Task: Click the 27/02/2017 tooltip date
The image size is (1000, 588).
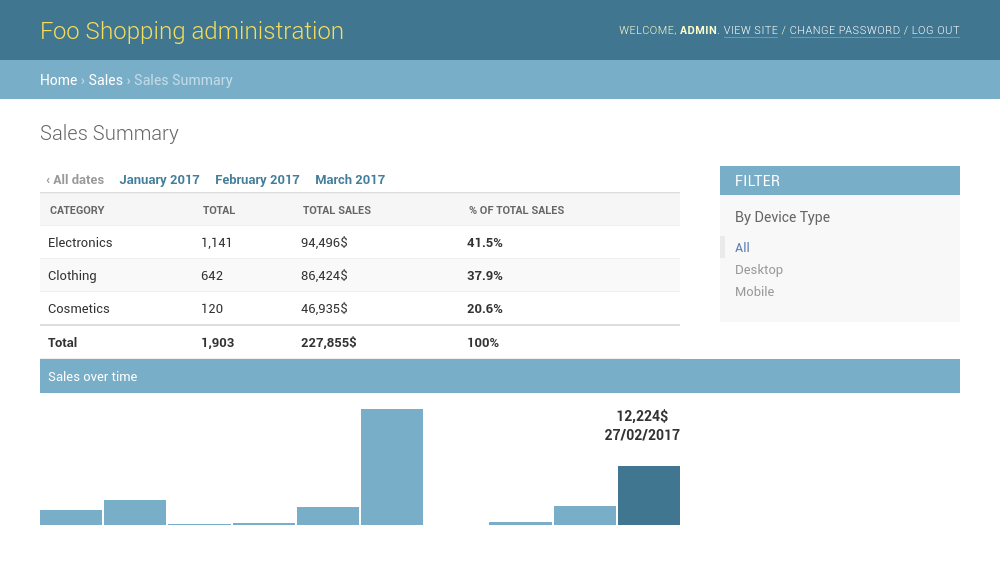Action: click(642, 435)
